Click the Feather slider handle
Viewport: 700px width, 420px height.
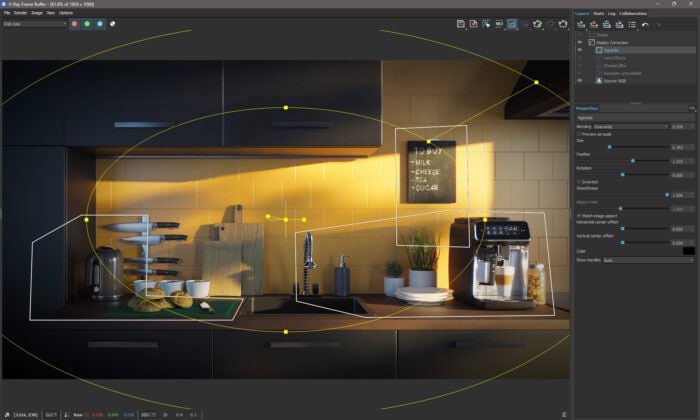[632, 160]
